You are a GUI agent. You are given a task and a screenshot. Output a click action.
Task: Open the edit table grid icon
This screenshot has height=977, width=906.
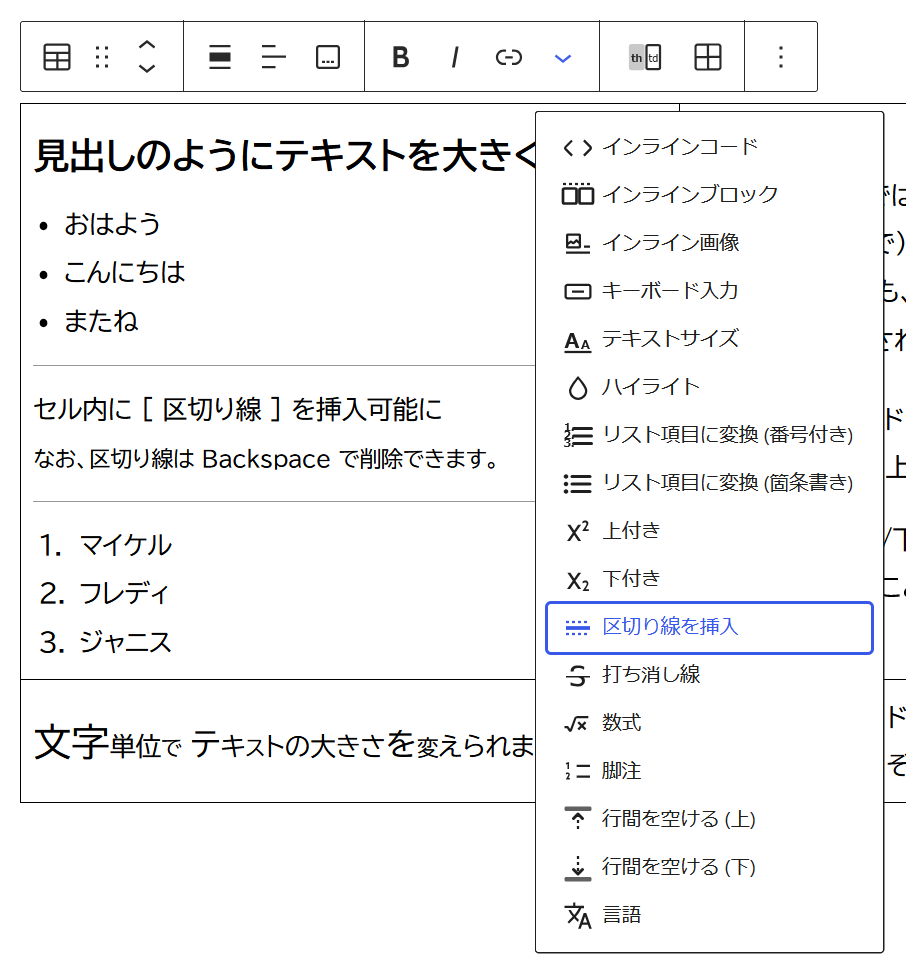708,57
